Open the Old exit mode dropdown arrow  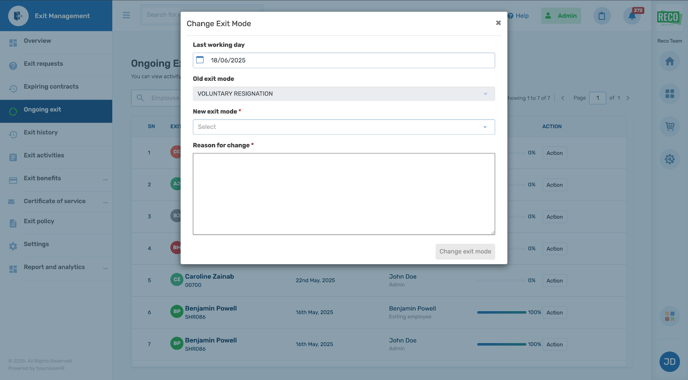[x=485, y=94]
